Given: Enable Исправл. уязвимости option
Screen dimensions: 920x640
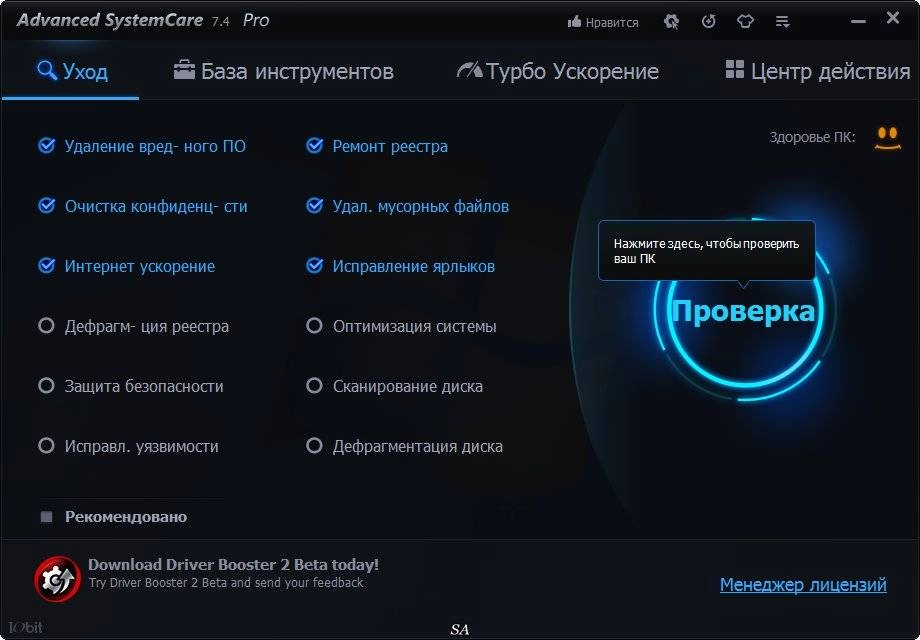Looking at the screenshot, I should [46, 445].
